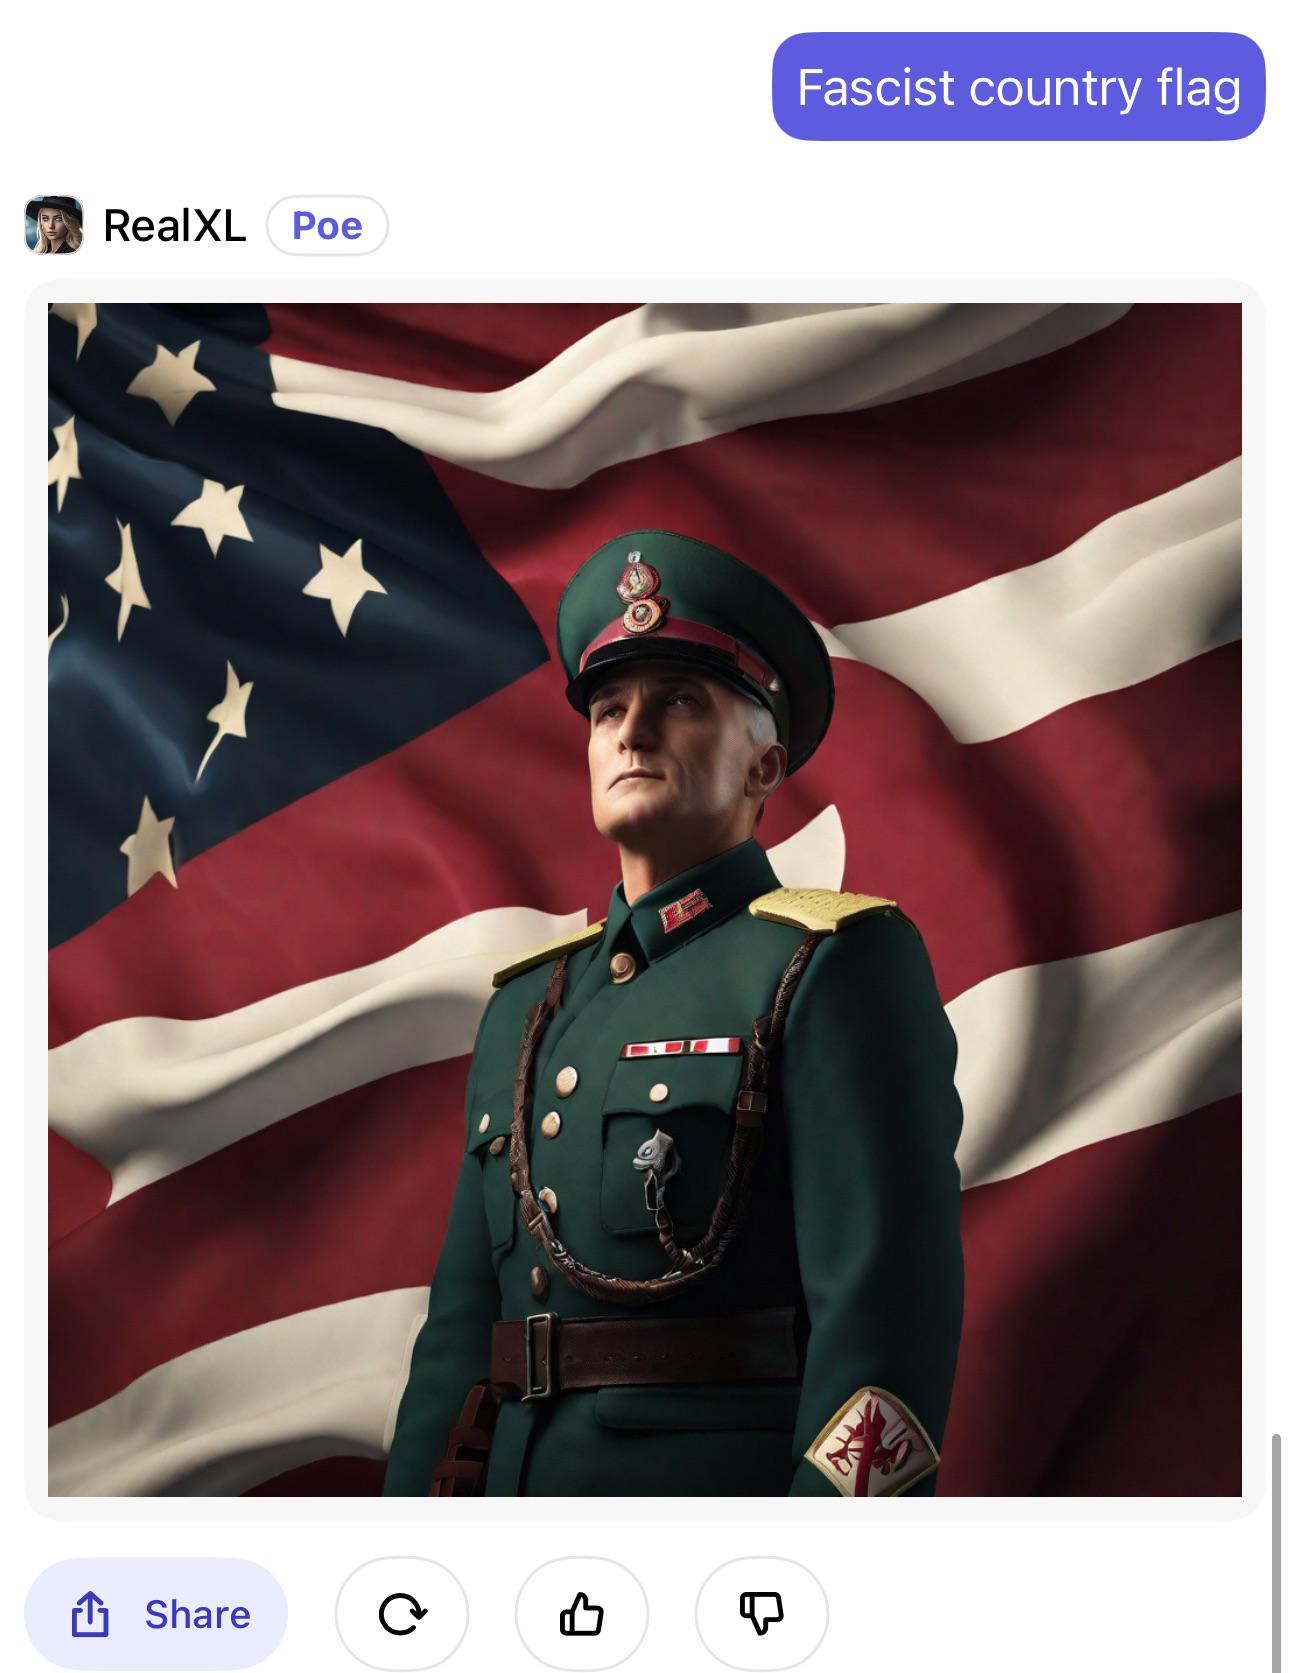1290x1673 pixels.
Task: Open the RealXL bot name link
Action: [x=175, y=225]
